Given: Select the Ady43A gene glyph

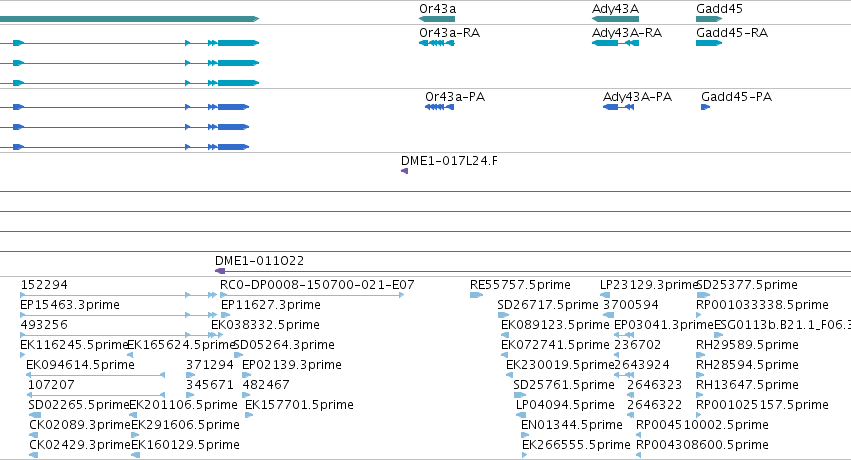Looking at the screenshot, I should tap(615, 19).
